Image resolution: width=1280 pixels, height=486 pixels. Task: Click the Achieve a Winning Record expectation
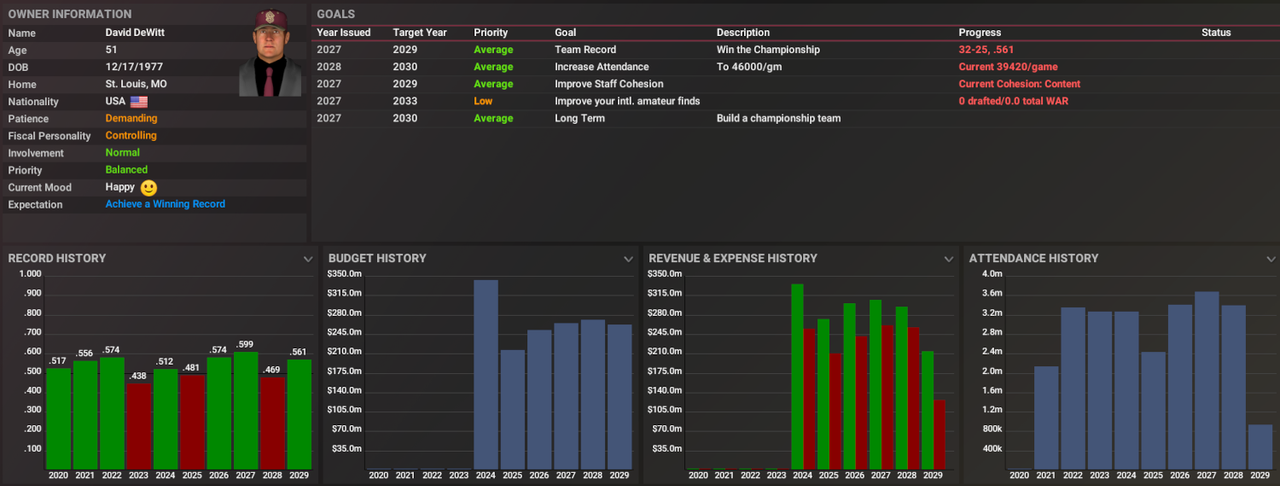click(x=165, y=204)
